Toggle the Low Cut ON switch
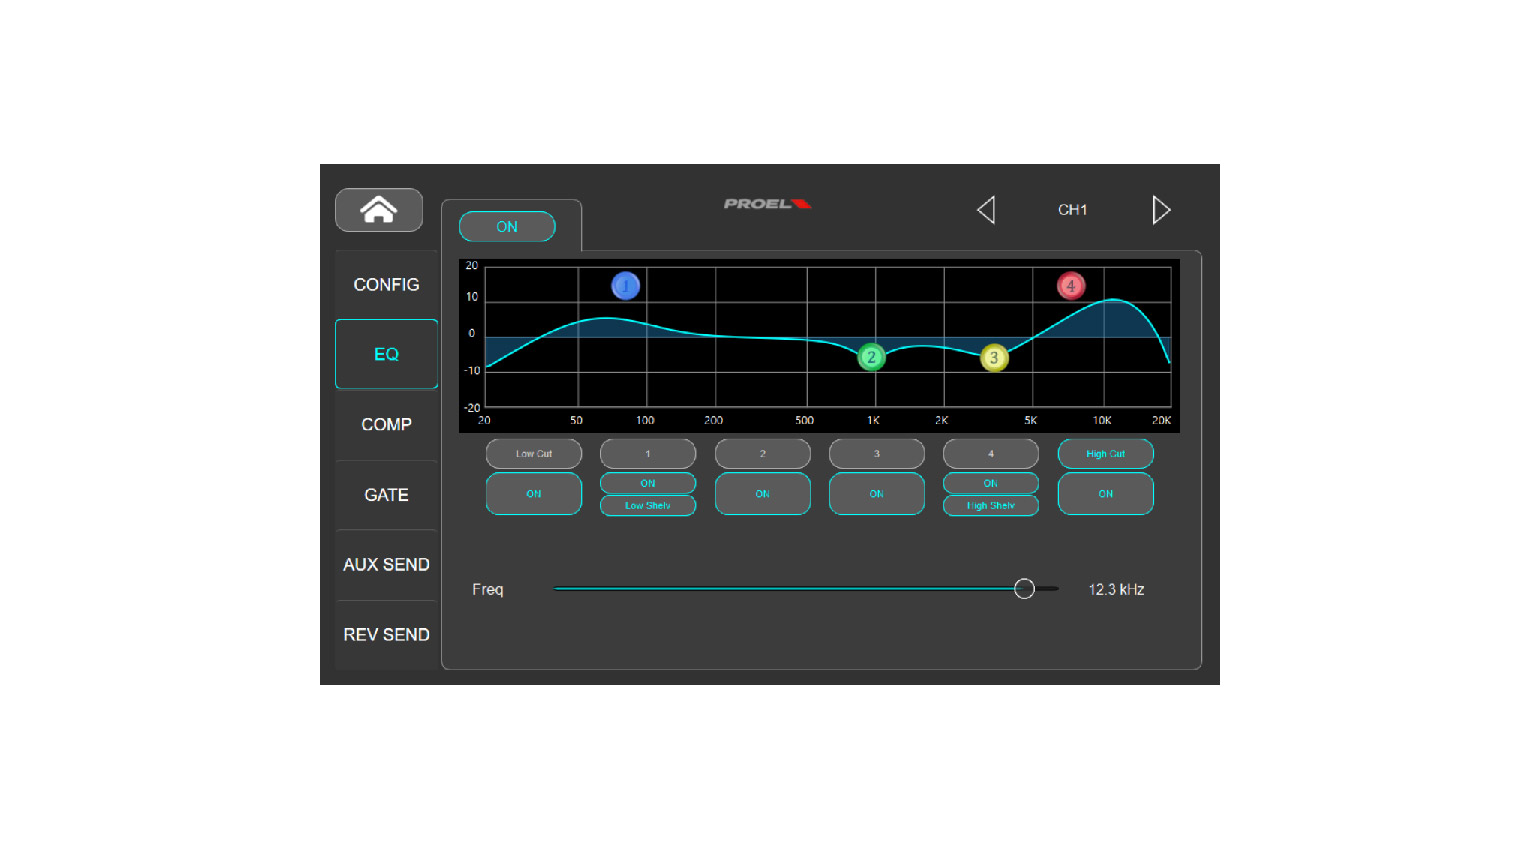Screen dimensions: 1540x850 point(534,494)
